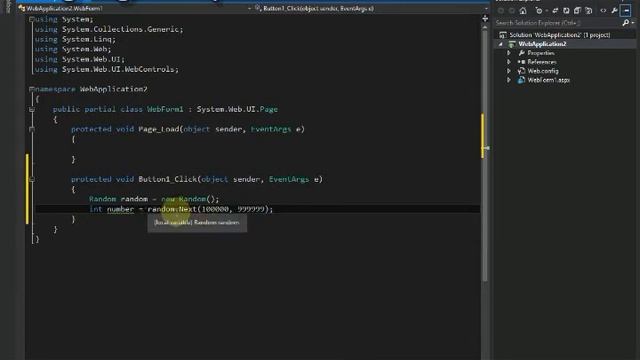Click 'using System.Linq;' text line
The height and width of the screenshot is (360, 640).
tap(75, 39)
